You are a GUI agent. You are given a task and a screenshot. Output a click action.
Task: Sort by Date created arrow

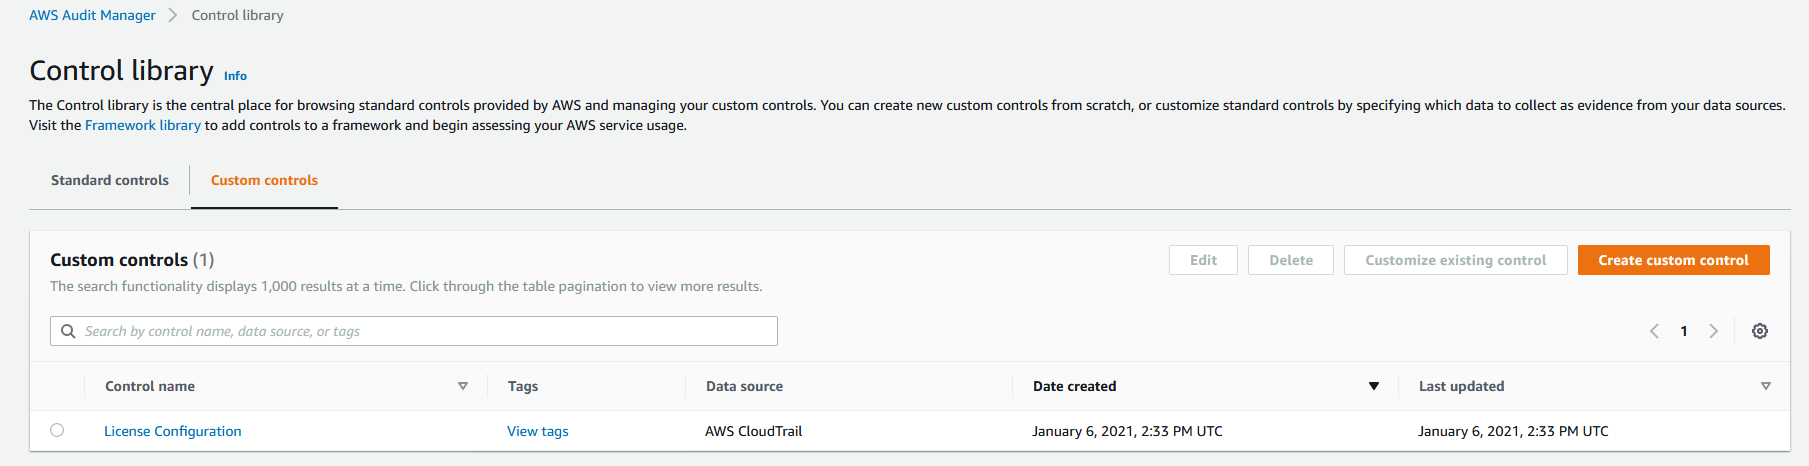point(1374,386)
